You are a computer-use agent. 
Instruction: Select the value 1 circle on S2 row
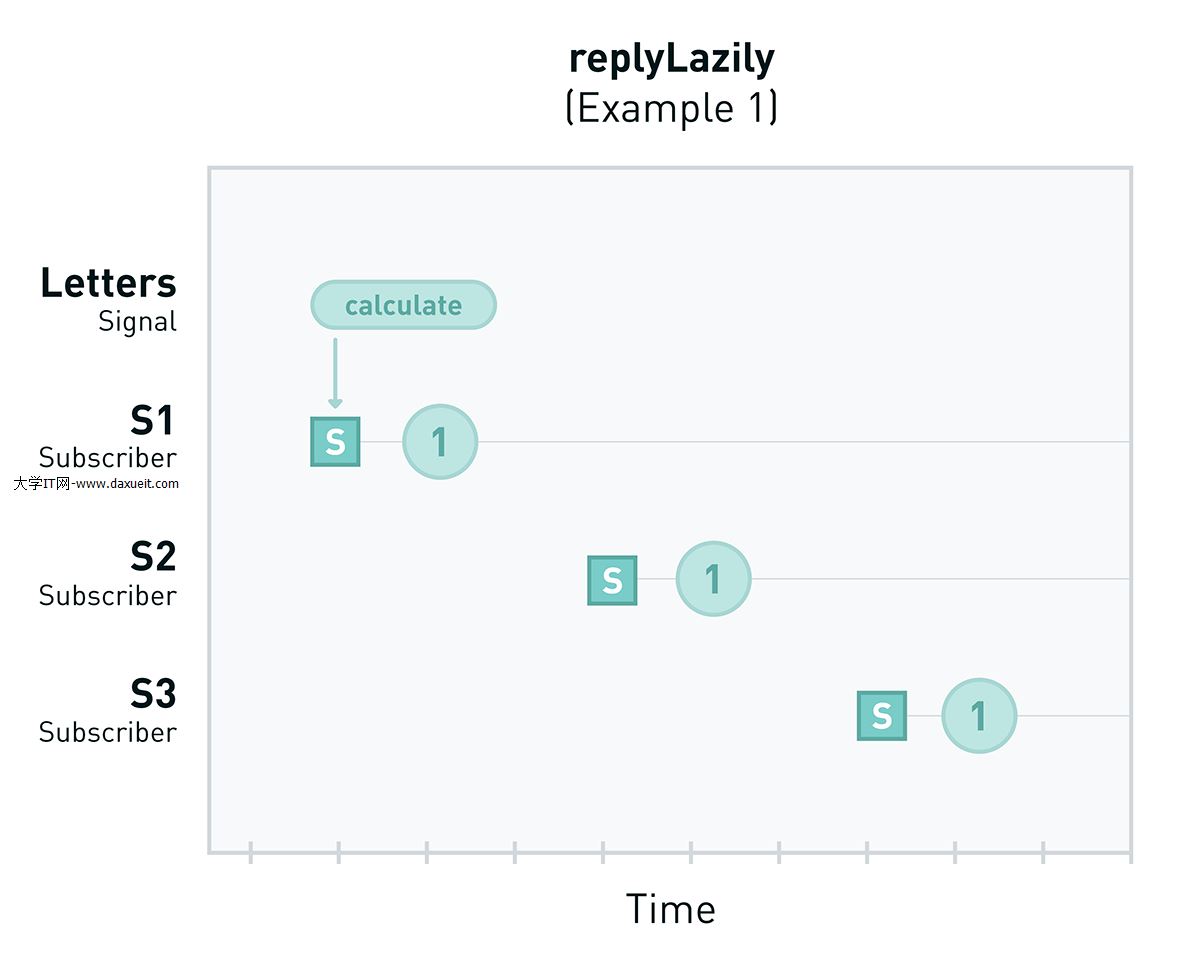click(x=713, y=579)
